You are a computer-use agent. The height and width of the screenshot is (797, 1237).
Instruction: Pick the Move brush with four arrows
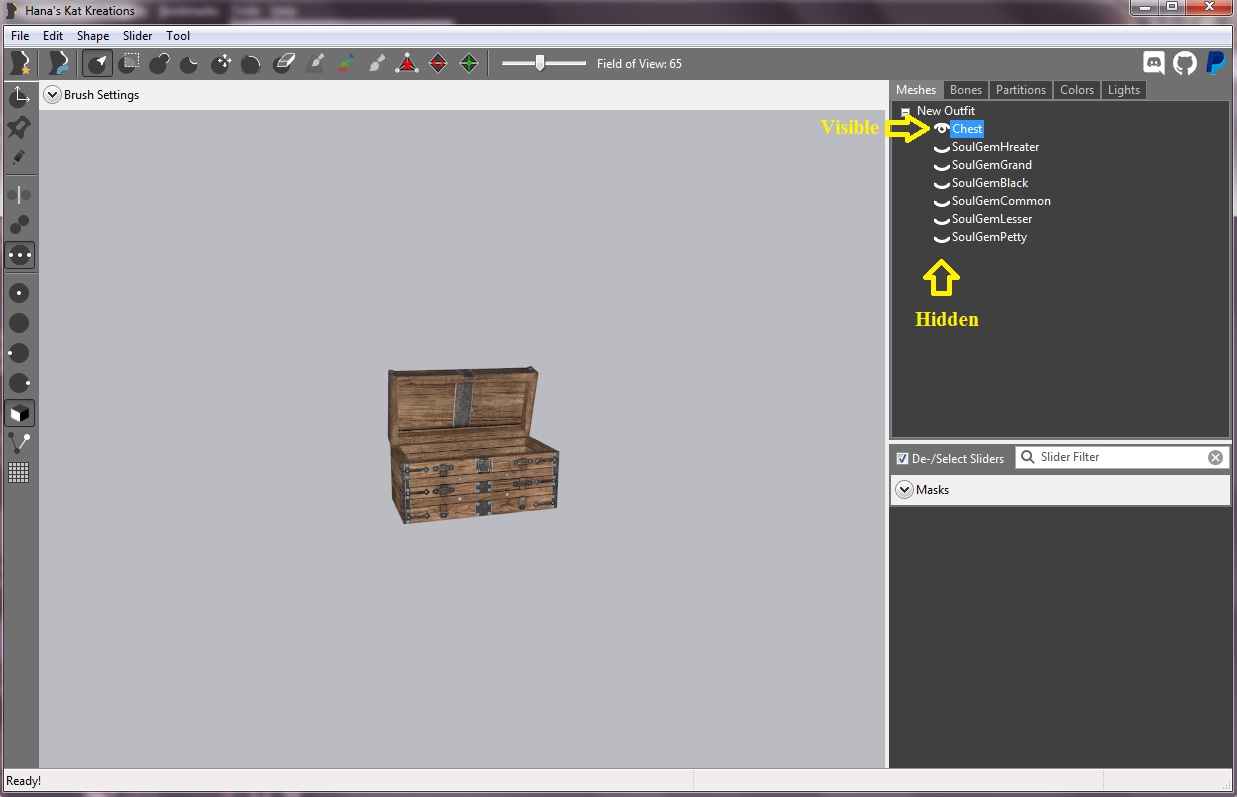click(221, 63)
